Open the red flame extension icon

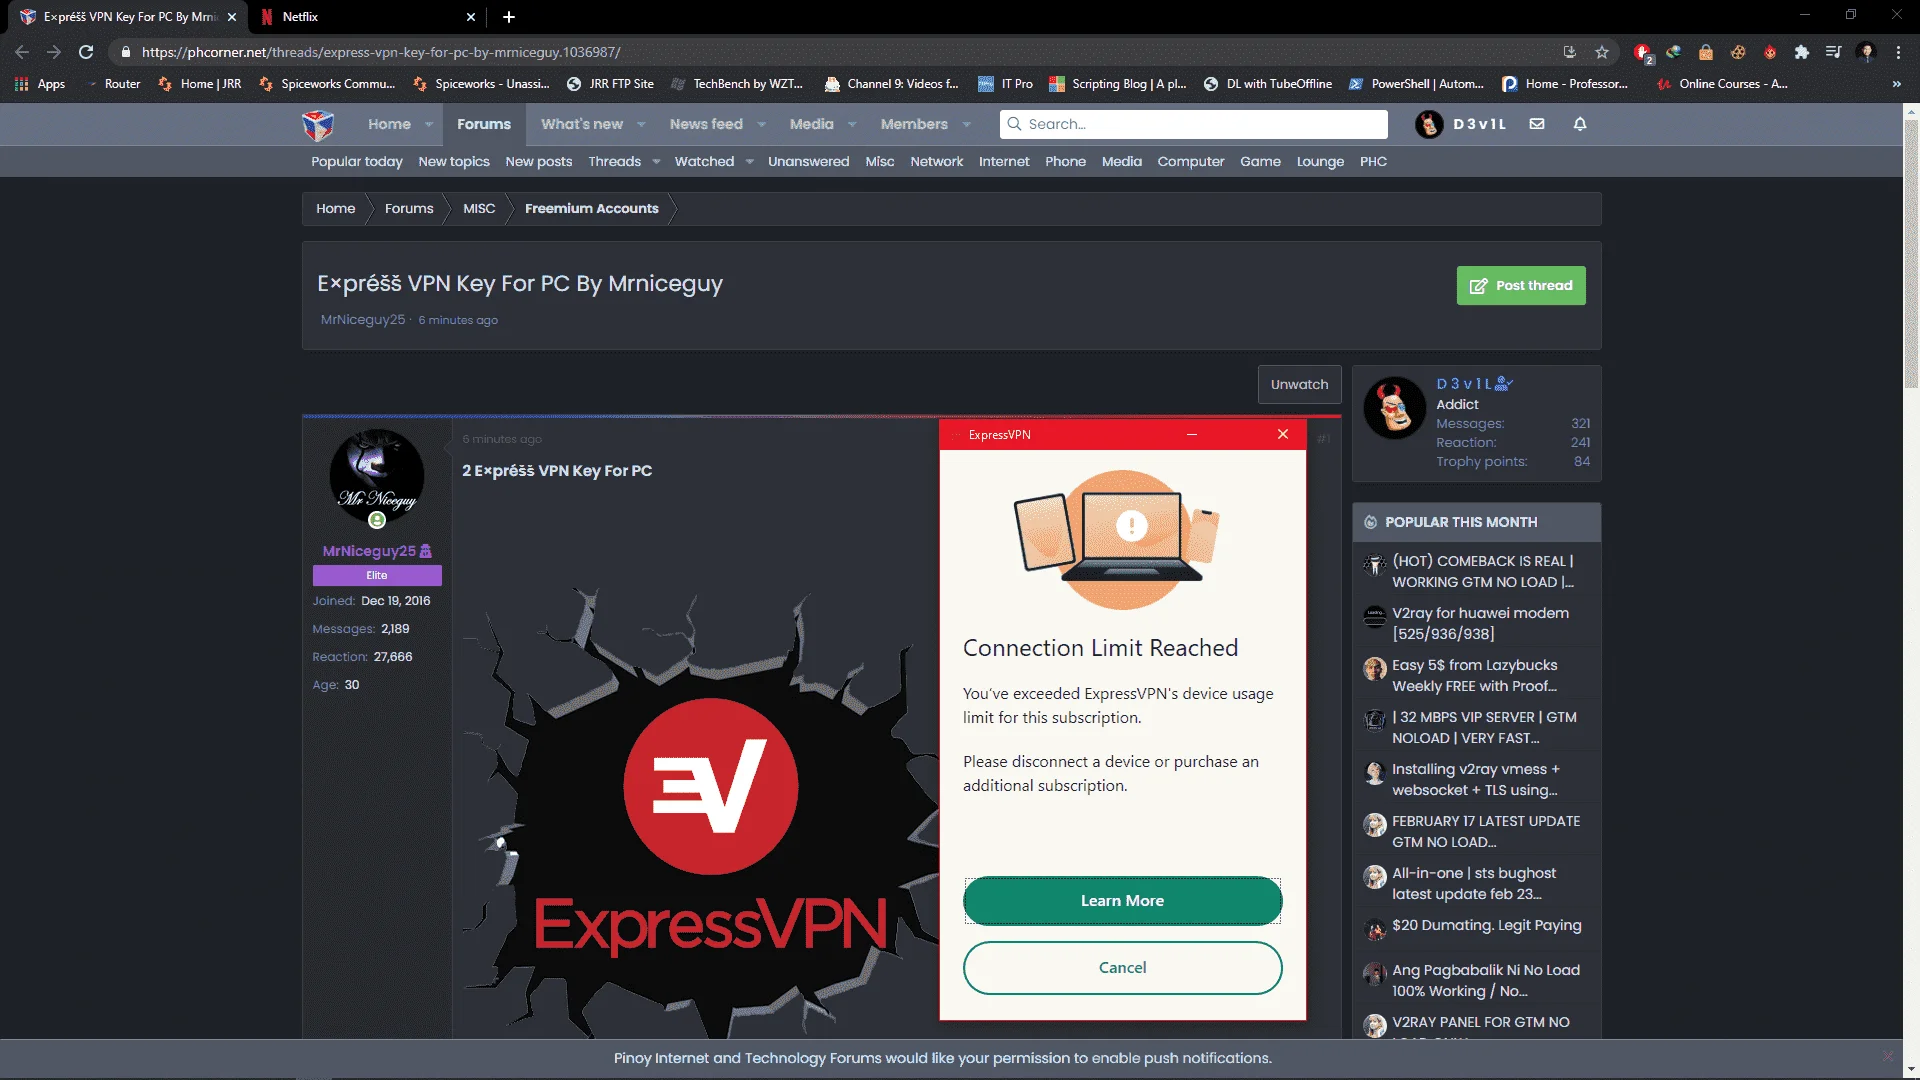coord(1770,52)
